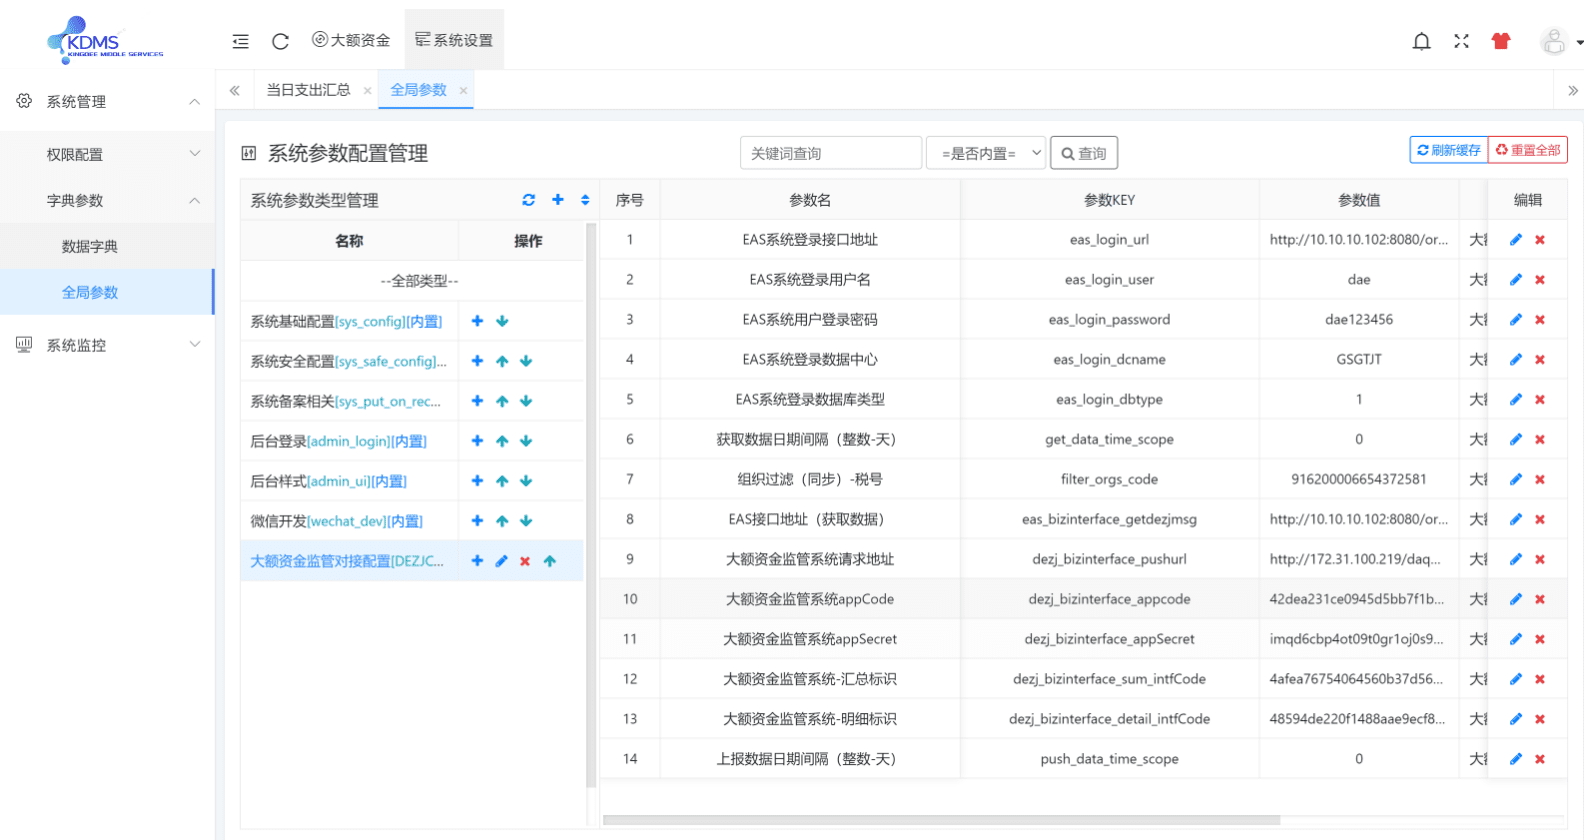
Task: Click the 关键词查询 input field
Action: pyautogui.click(x=830, y=153)
